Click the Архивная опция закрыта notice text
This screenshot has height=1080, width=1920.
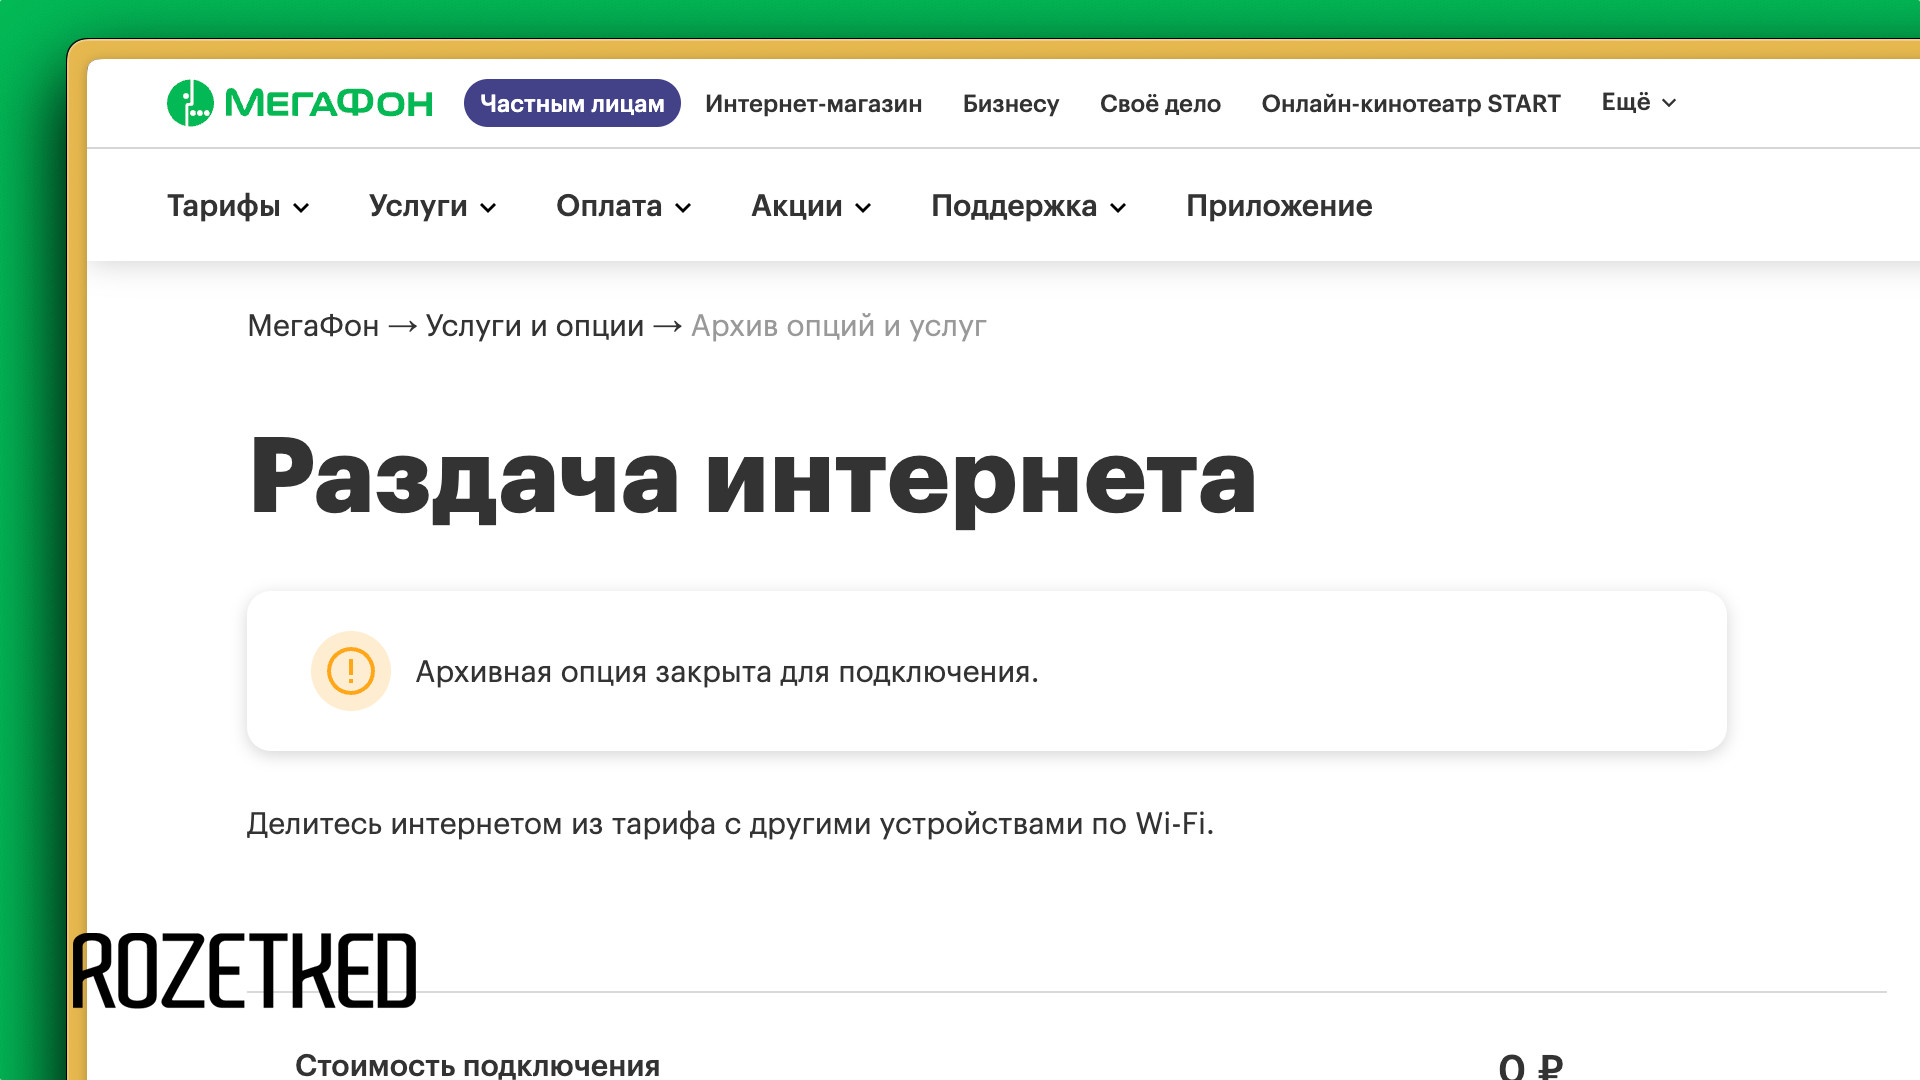click(x=727, y=672)
